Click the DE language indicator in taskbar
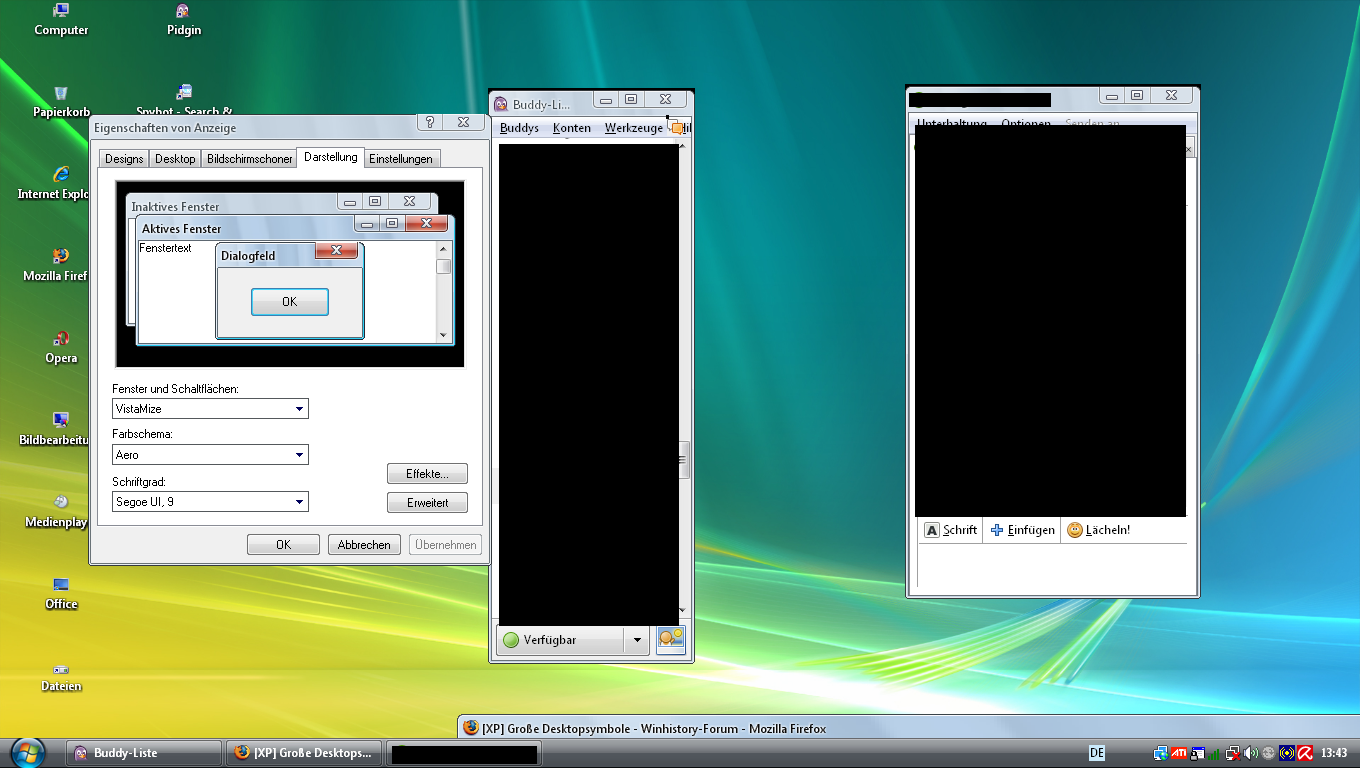This screenshot has width=1360, height=768. 1097,753
